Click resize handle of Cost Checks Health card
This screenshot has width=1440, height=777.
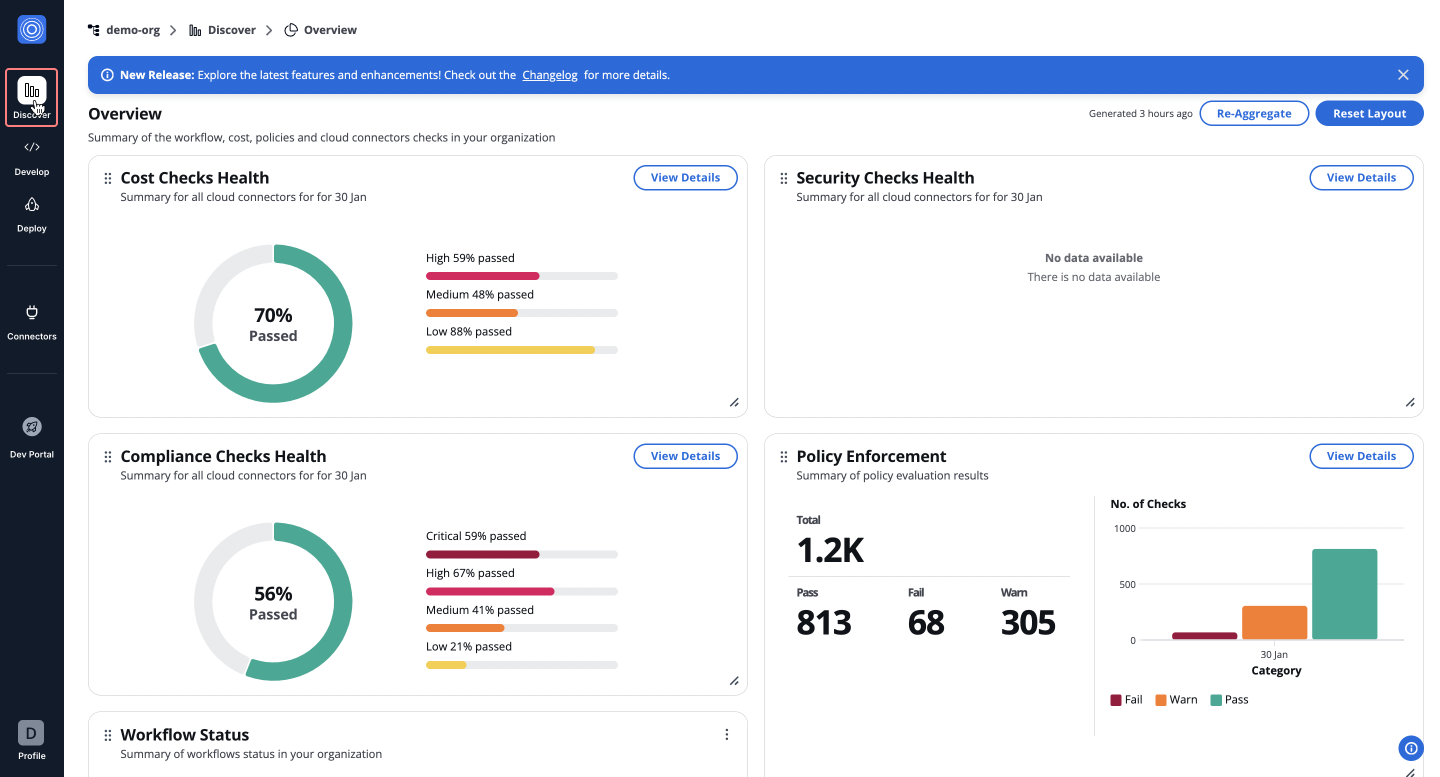[734, 403]
